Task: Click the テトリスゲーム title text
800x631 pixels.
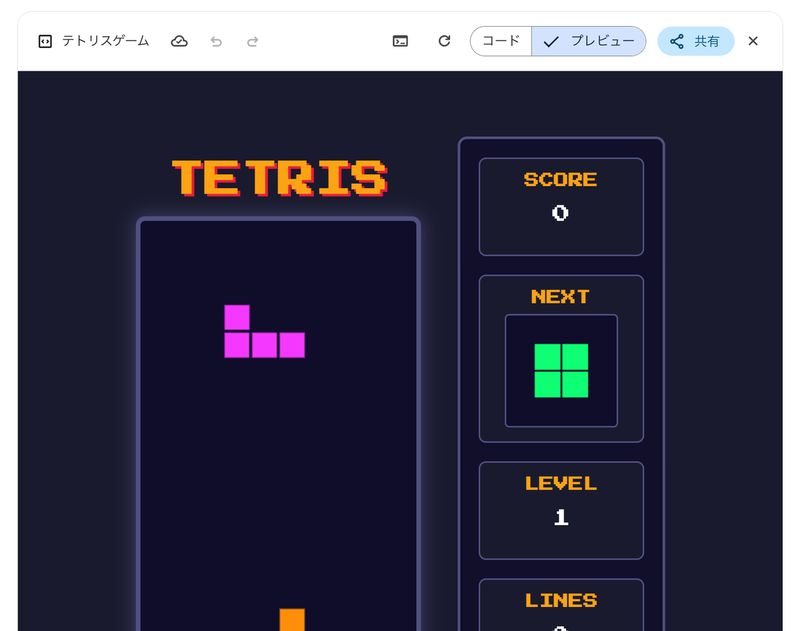Action: (106, 41)
